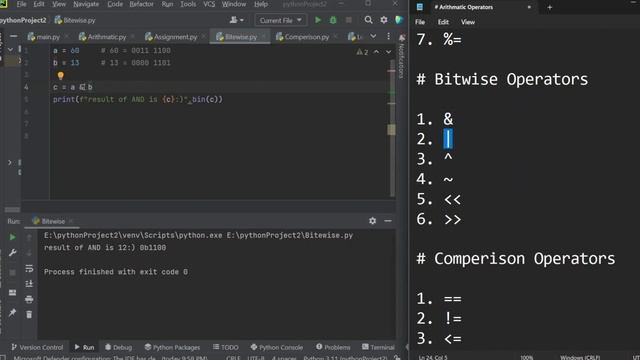
Task: Pin the Run tab with pin icon
Action: pos(12,313)
